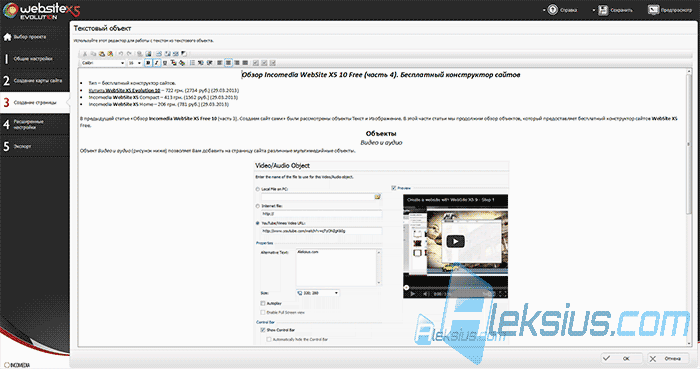Center align the text

click(x=228, y=63)
